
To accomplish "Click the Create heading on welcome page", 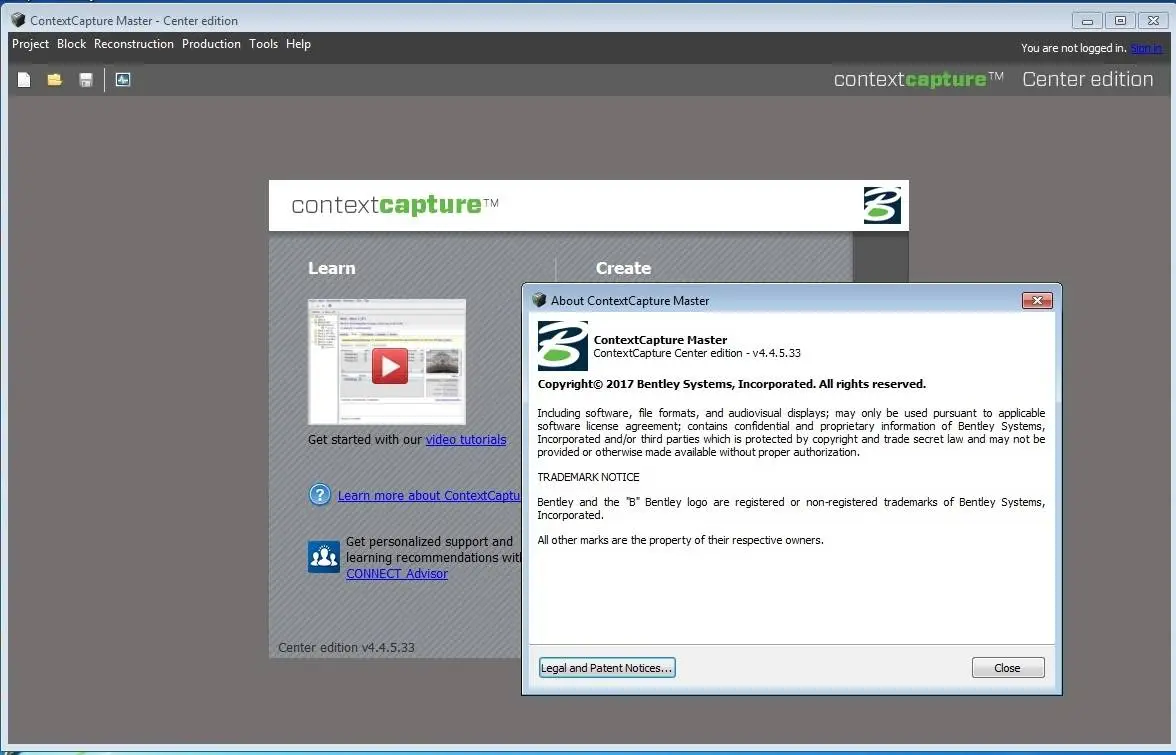I will click(x=623, y=268).
